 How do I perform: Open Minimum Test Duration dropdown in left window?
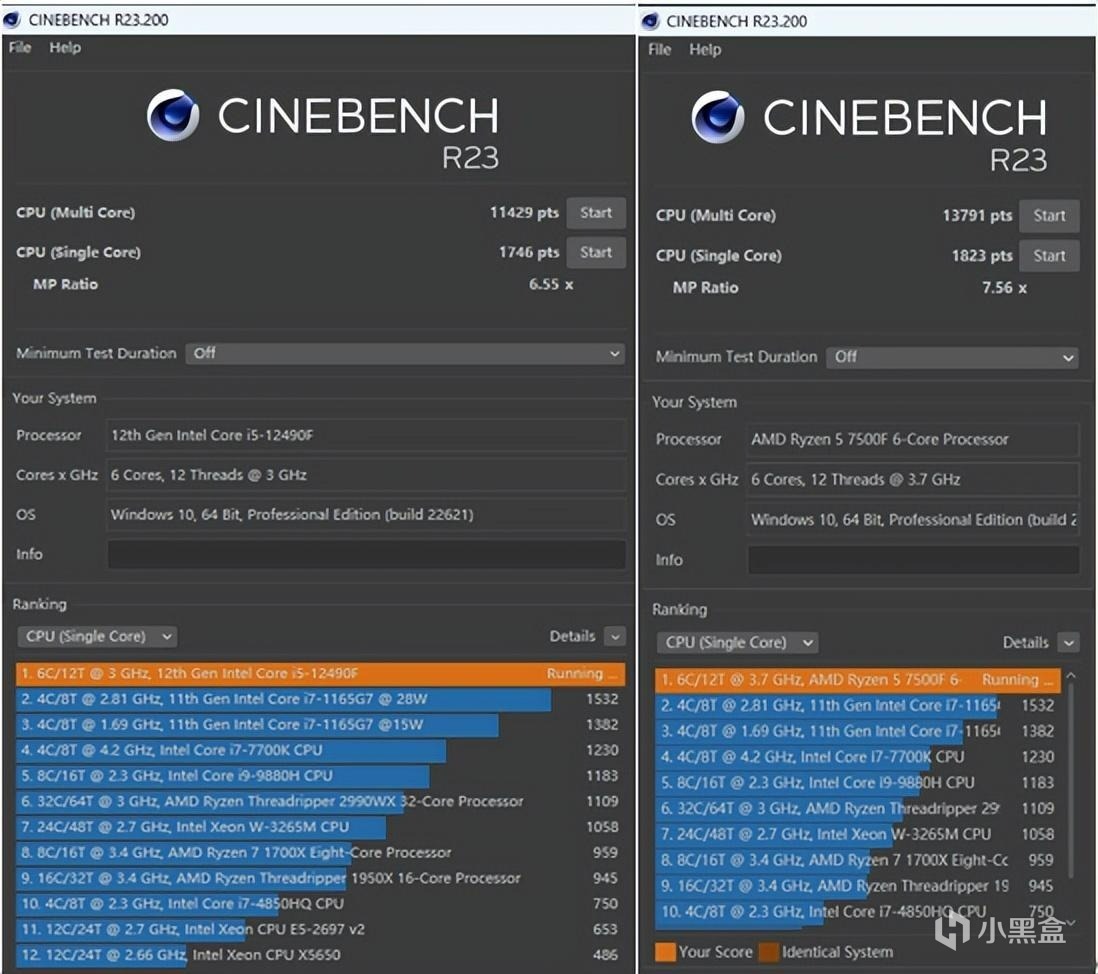[405, 353]
